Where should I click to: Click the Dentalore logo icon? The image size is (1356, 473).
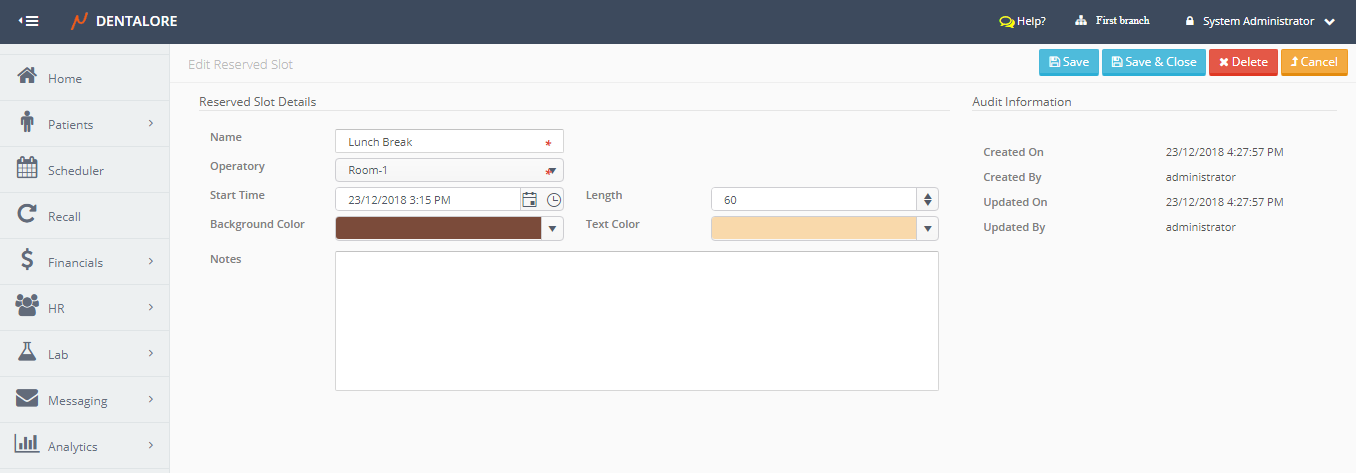[x=80, y=21]
